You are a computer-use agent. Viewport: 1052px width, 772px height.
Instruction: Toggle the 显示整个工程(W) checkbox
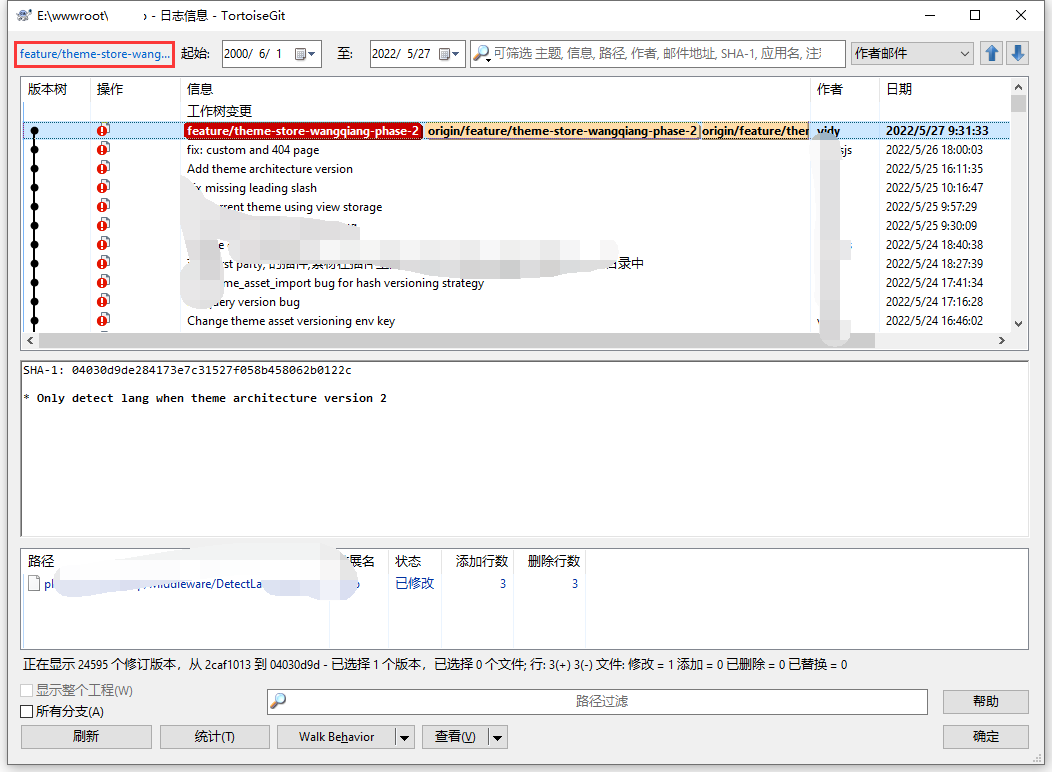pyautogui.click(x=27, y=691)
